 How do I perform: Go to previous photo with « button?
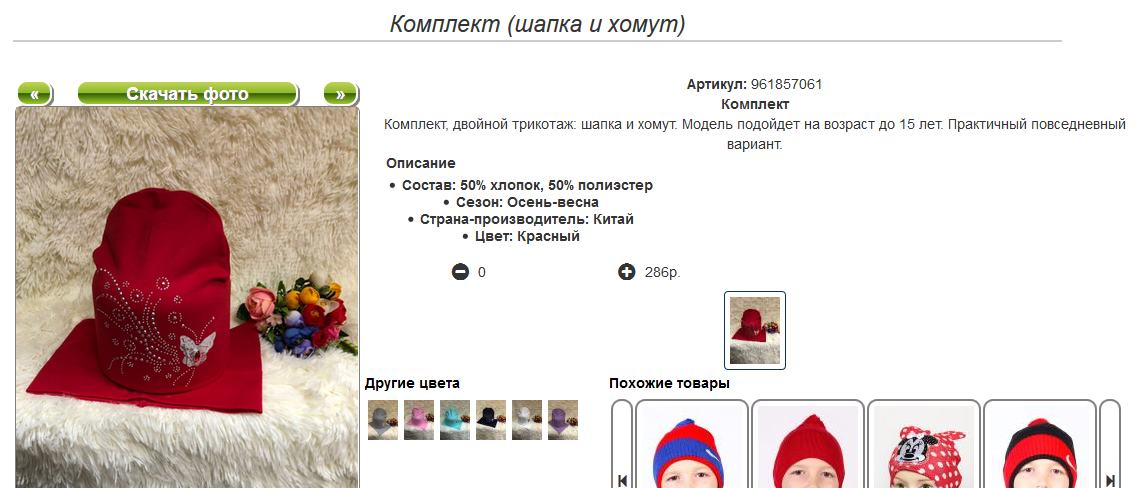coord(34,94)
